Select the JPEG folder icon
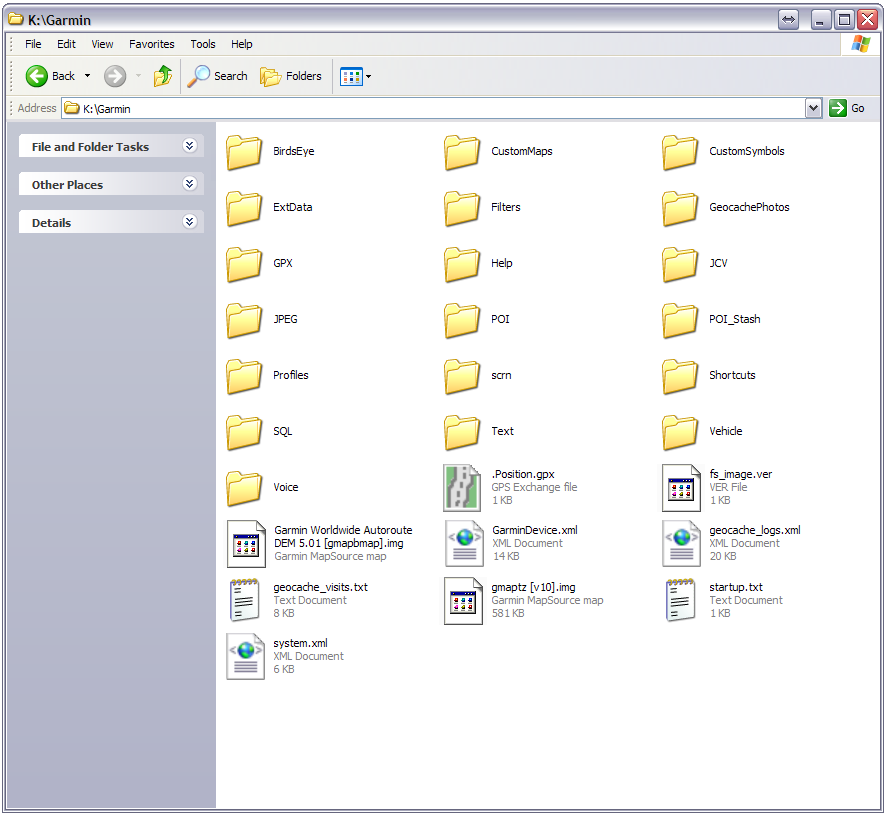Image resolution: width=885 pixels, height=814 pixels. pos(244,320)
